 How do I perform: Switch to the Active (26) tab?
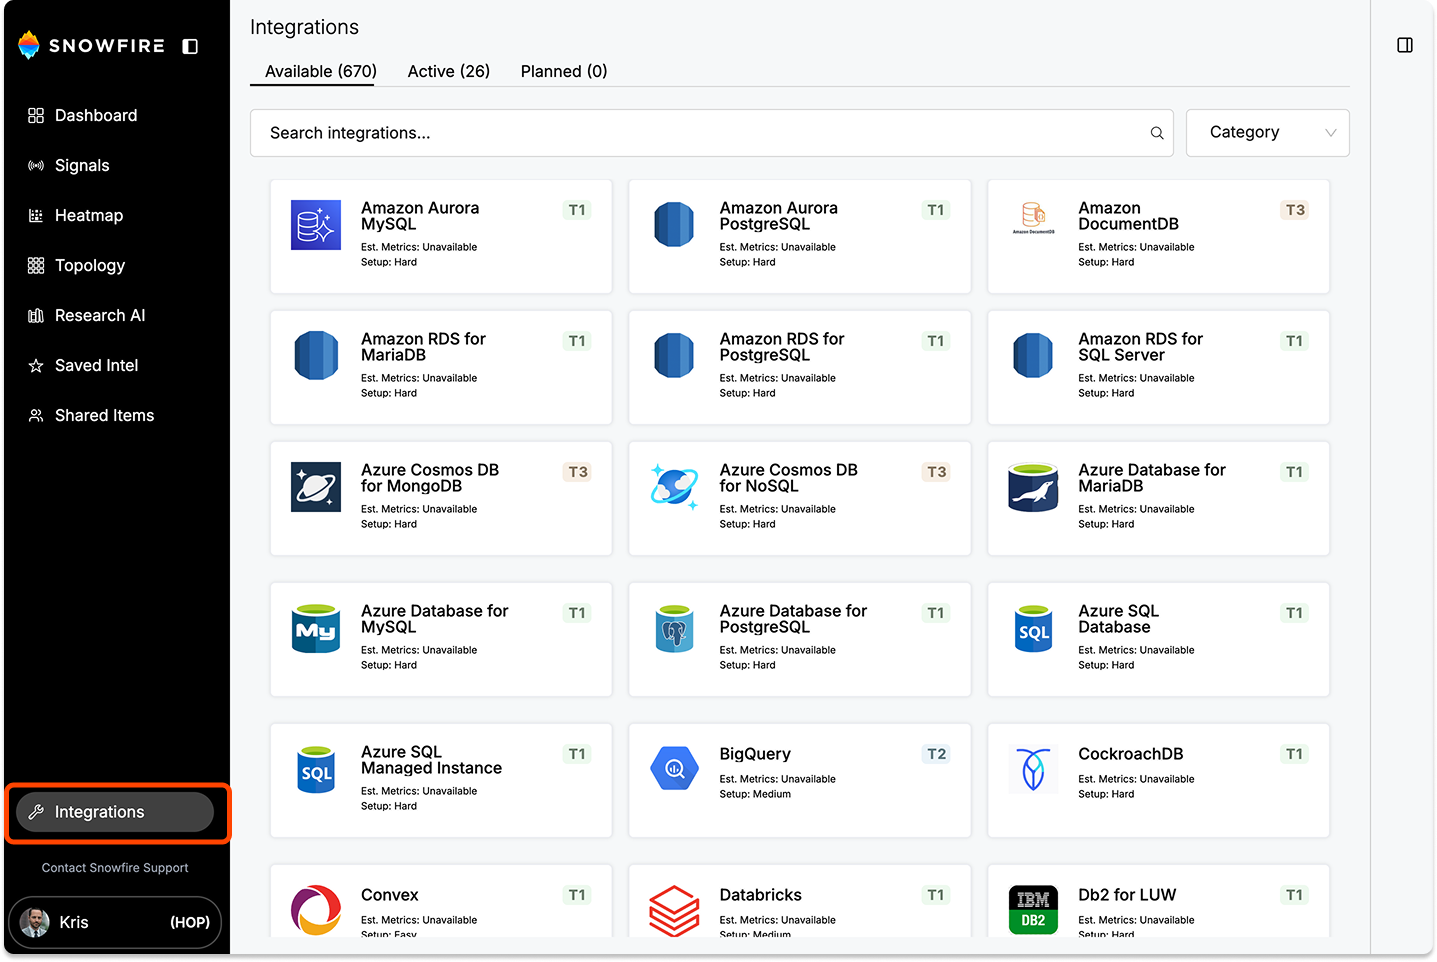point(449,71)
